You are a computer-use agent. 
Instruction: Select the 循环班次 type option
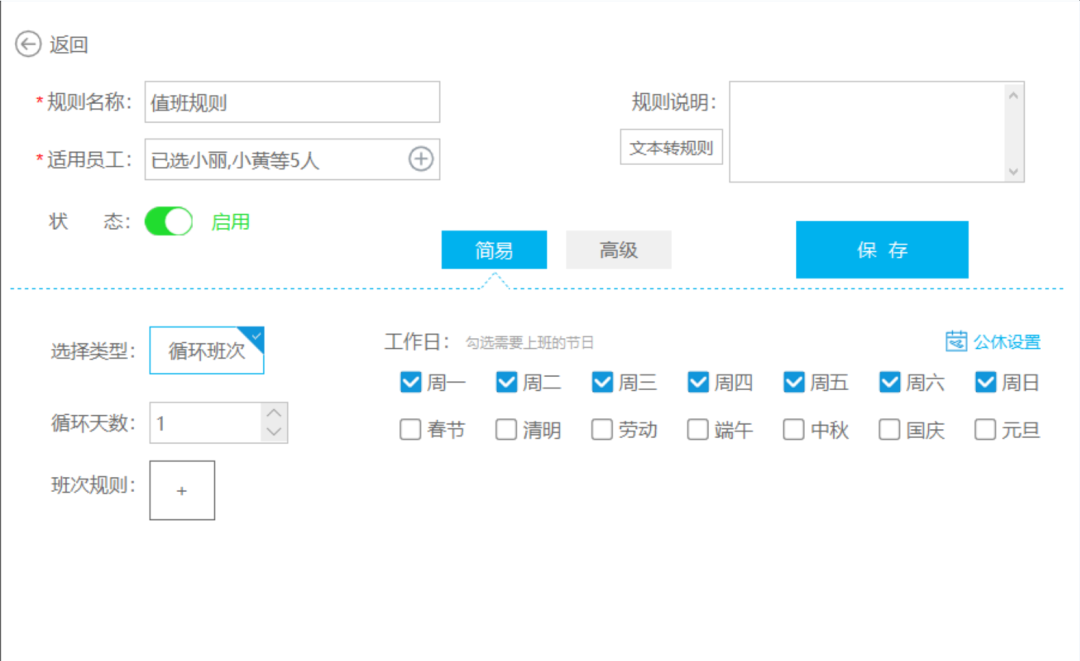click(x=207, y=350)
